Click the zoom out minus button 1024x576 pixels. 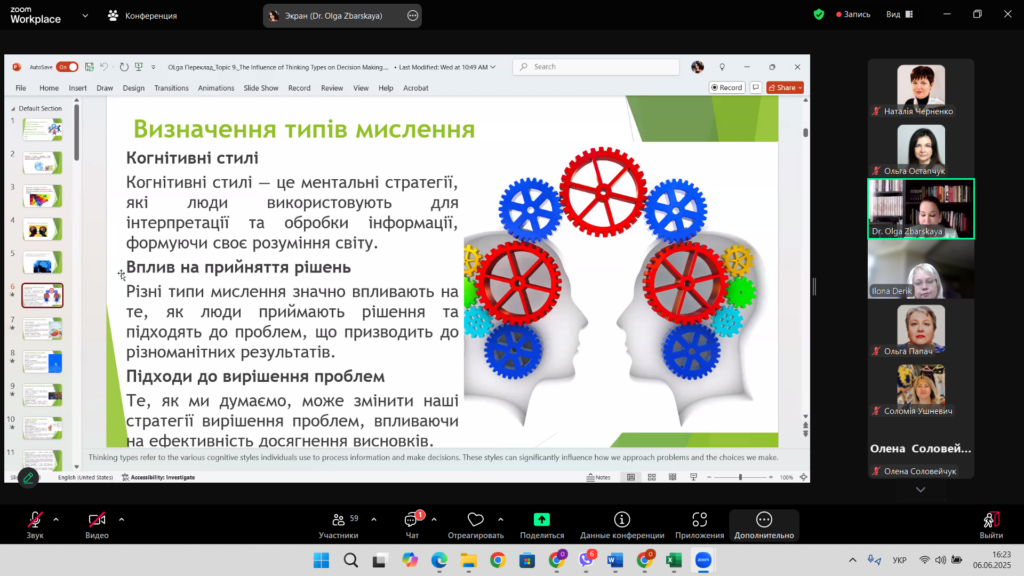pos(709,477)
